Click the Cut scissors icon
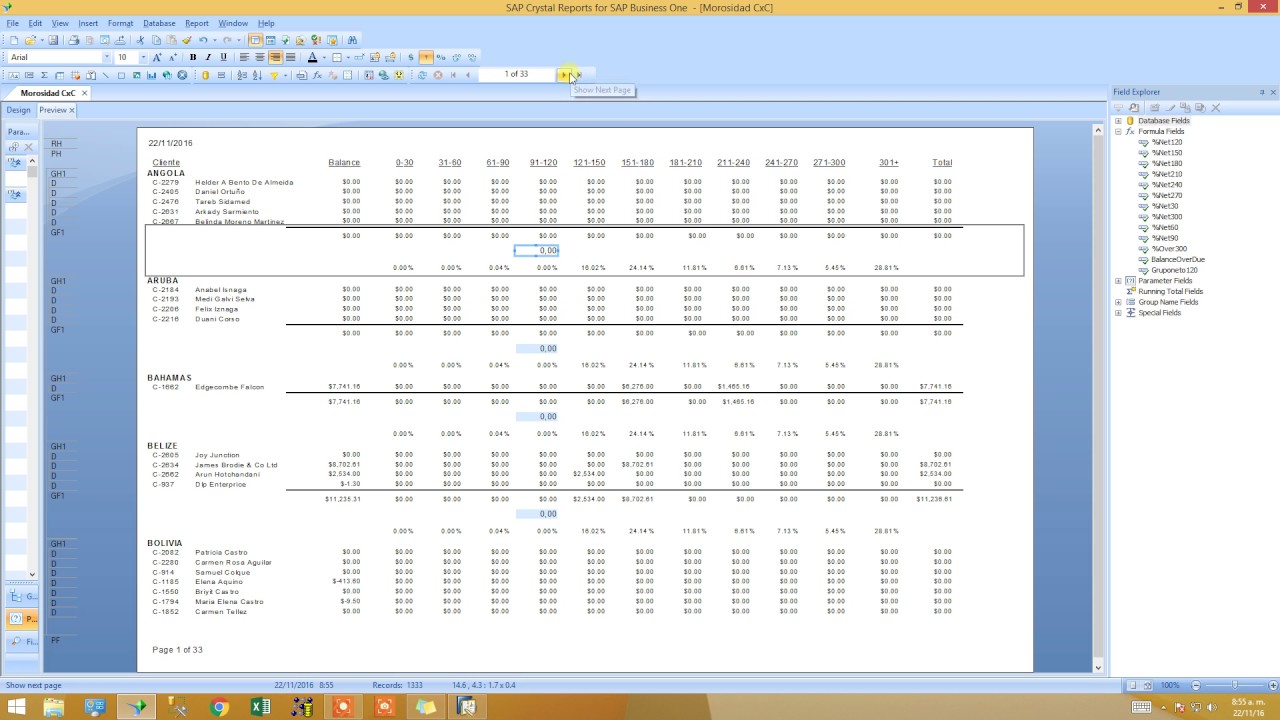The image size is (1280, 720). pyautogui.click(x=140, y=40)
